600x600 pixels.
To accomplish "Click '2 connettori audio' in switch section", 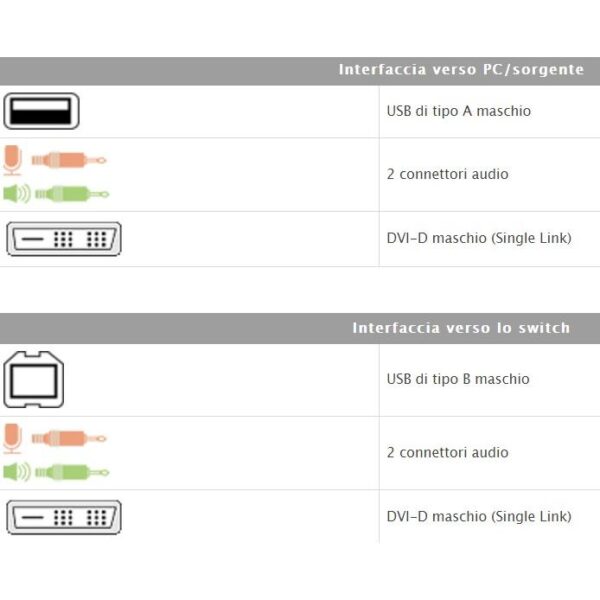I will coord(447,452).
